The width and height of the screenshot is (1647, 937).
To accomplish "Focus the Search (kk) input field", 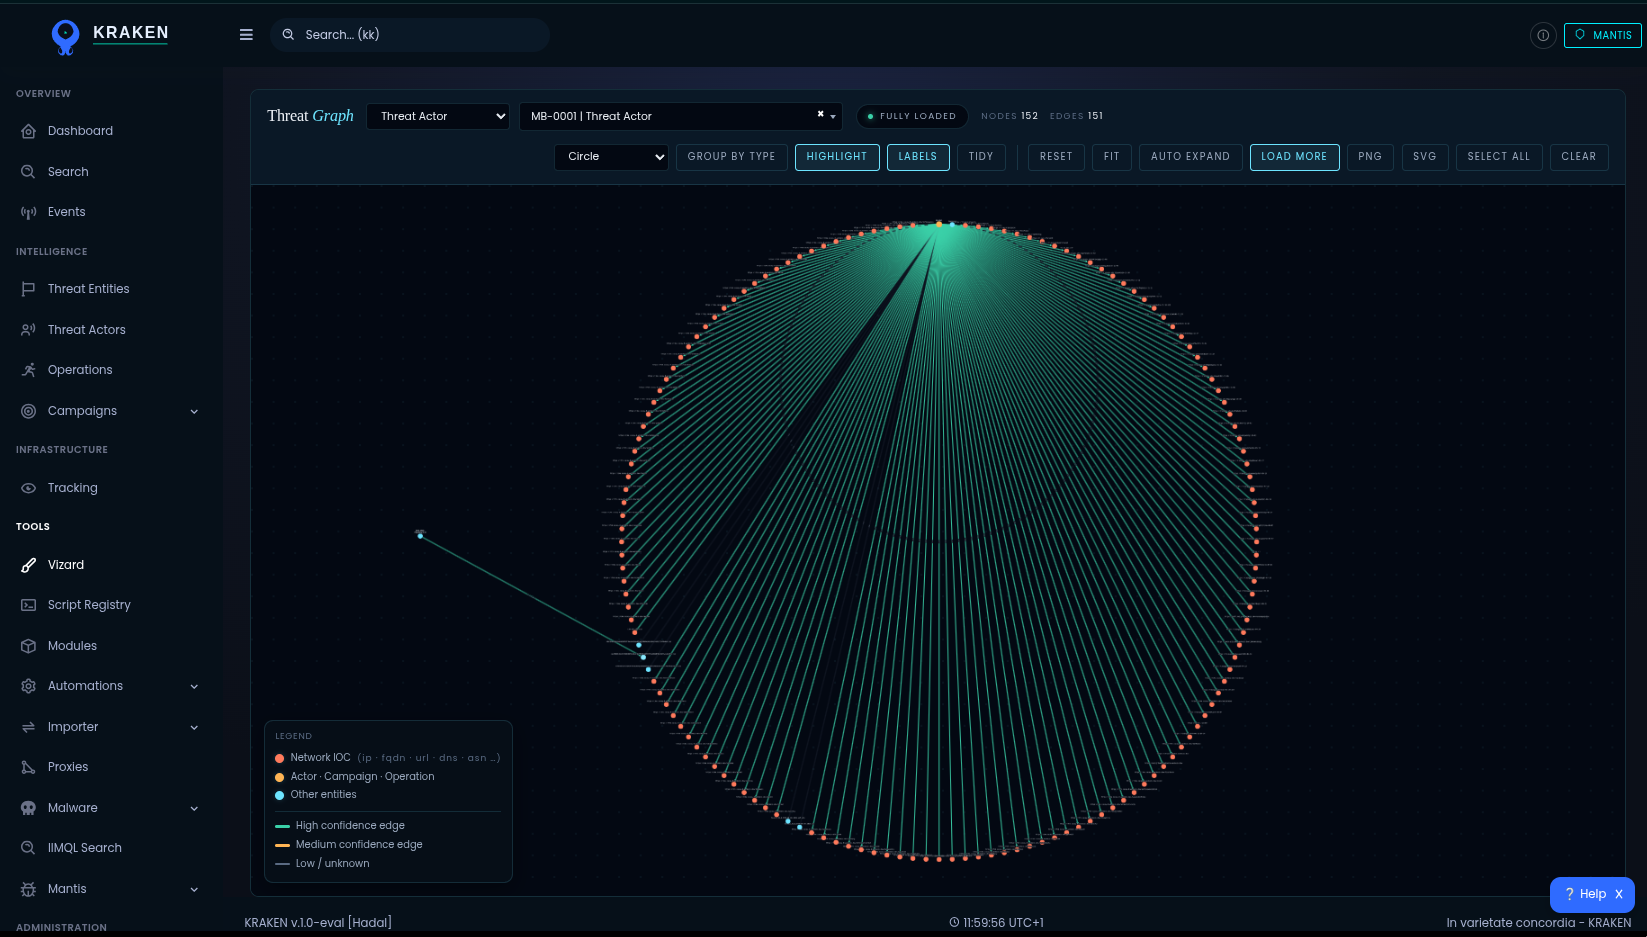I will coord(410,35).
